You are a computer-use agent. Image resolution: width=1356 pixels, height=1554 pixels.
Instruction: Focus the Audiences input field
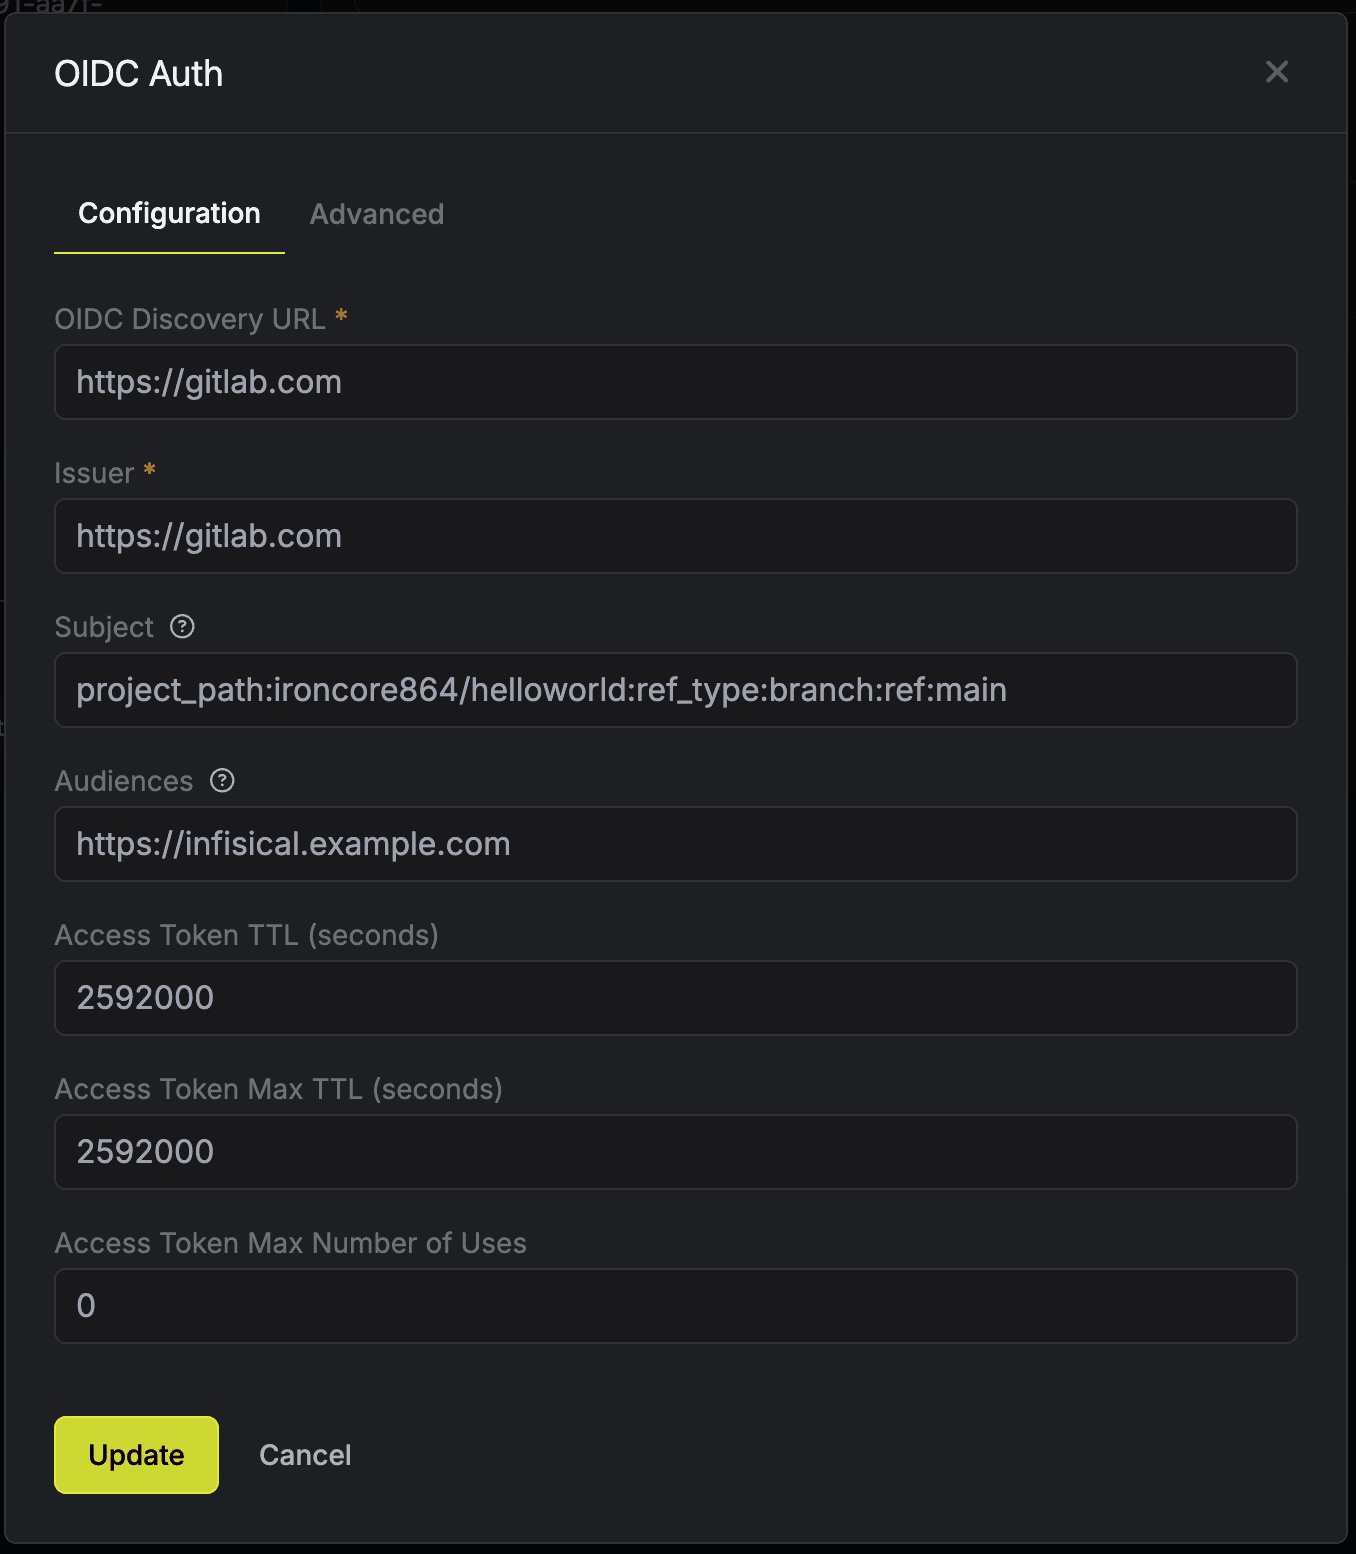click(675, 844)
